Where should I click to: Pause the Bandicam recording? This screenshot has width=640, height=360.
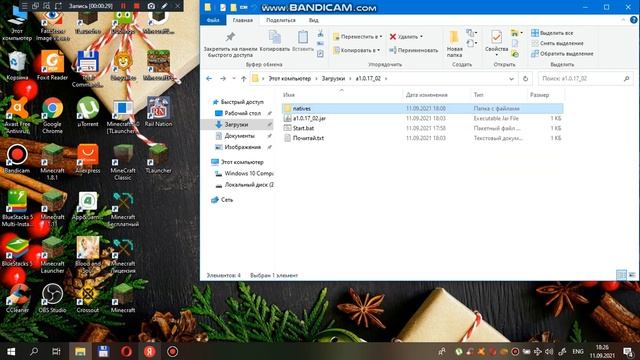123,6
